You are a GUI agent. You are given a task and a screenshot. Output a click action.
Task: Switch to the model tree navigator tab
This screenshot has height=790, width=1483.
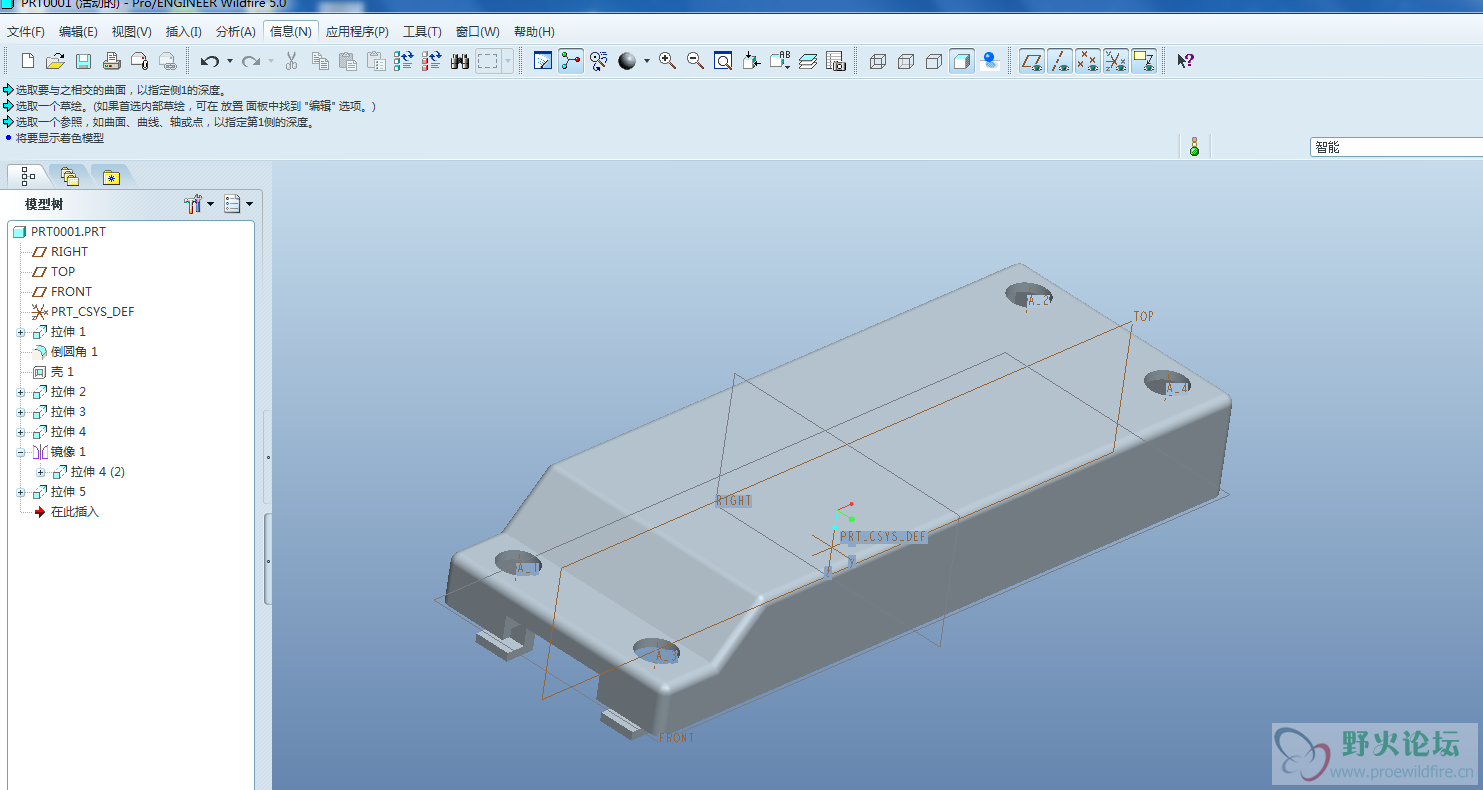click(27, 176)
